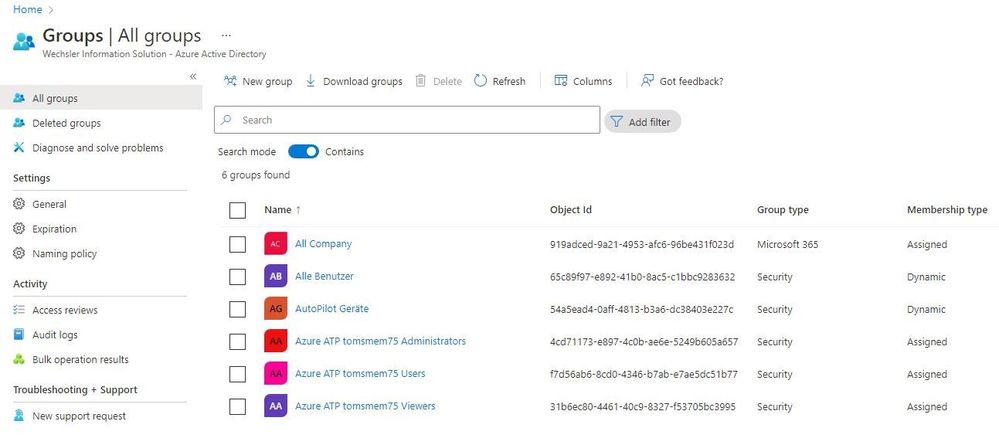Click the Bulk operation results icon
999x448 pixels.
pyautogui.click(x=19, y=359)
